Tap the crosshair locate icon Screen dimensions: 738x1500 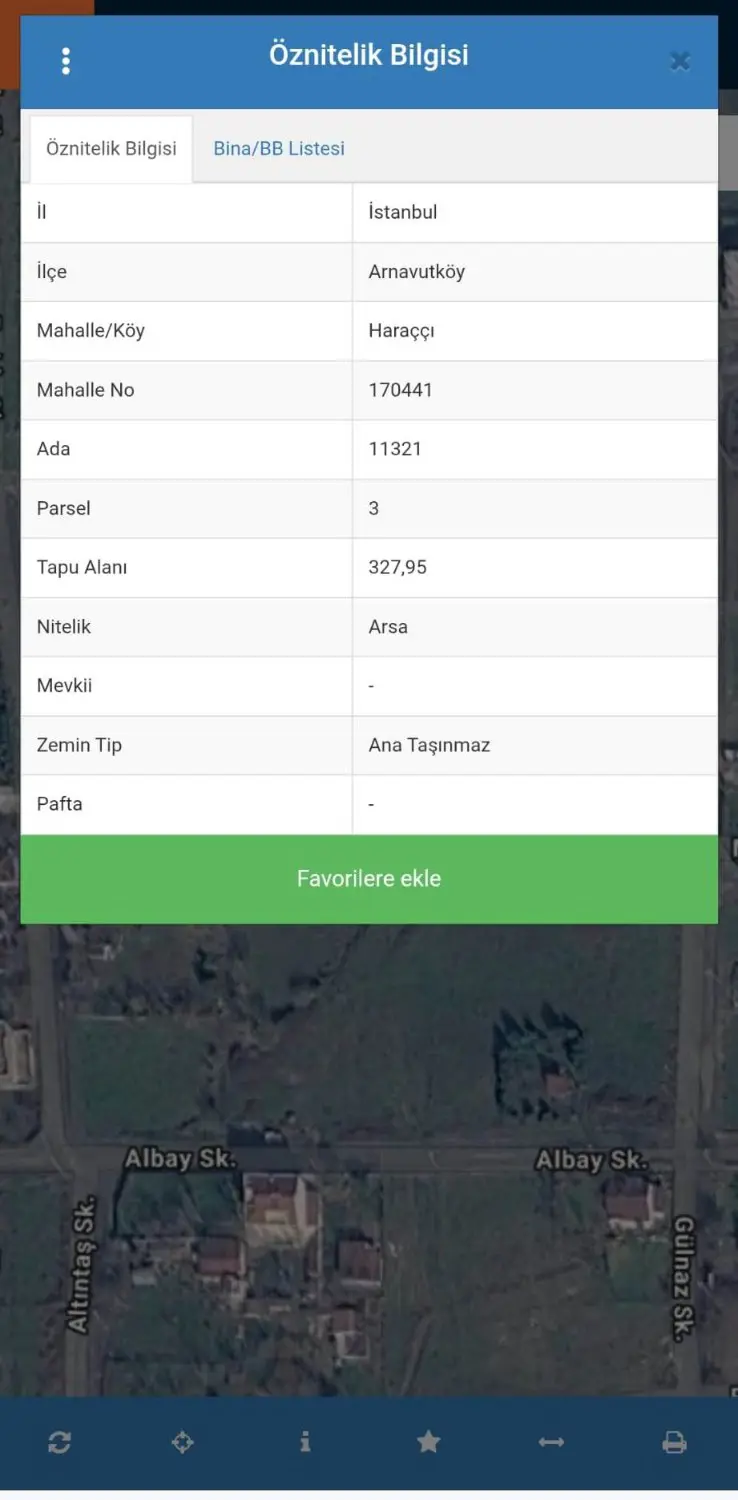182,1442
